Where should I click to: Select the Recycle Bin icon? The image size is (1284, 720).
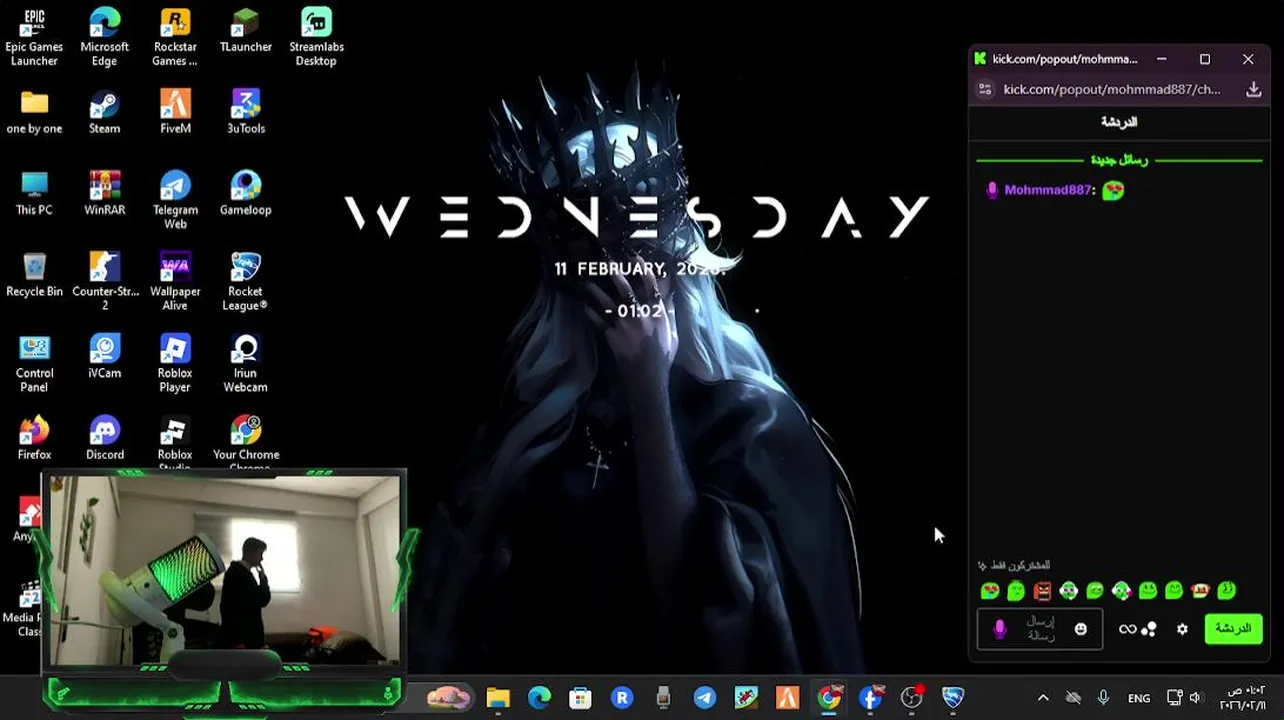click(34, 275)
